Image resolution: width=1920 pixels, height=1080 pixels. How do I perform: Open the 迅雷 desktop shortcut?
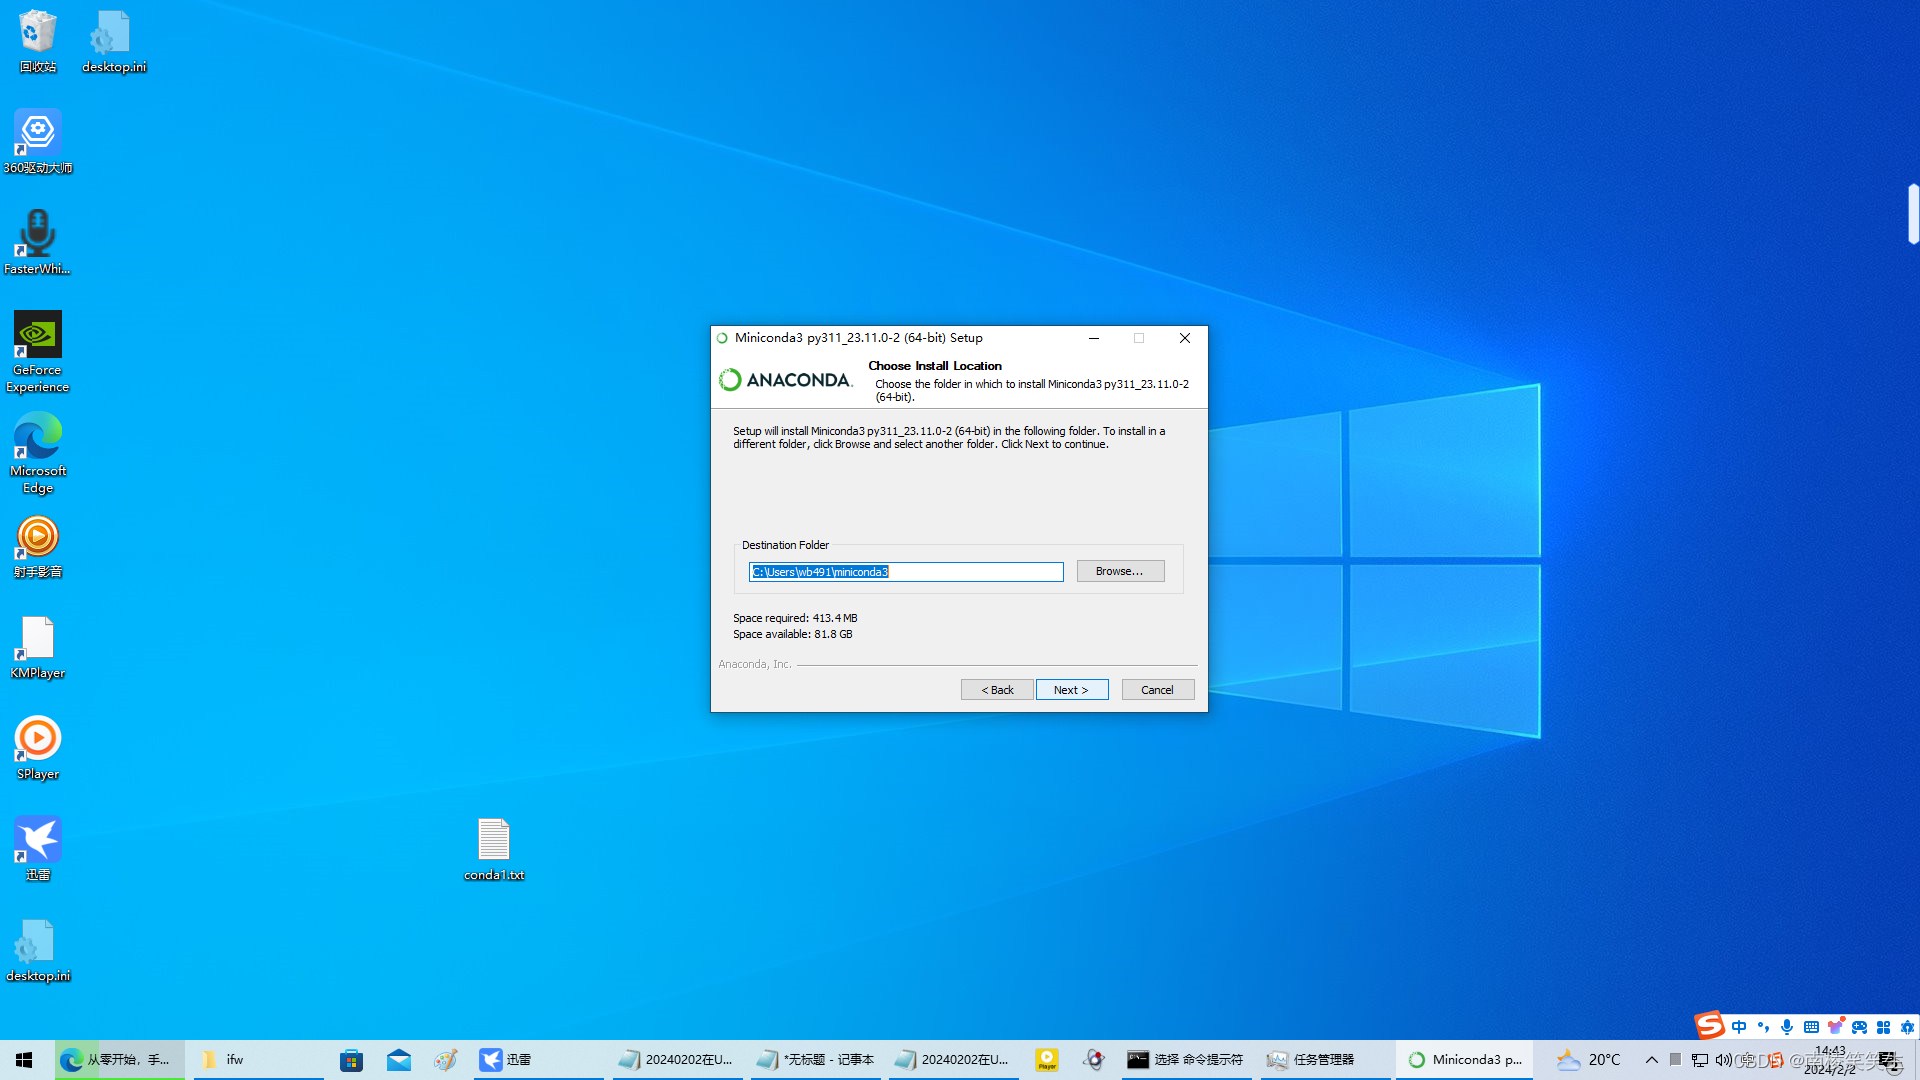click(x=38, y=849)
